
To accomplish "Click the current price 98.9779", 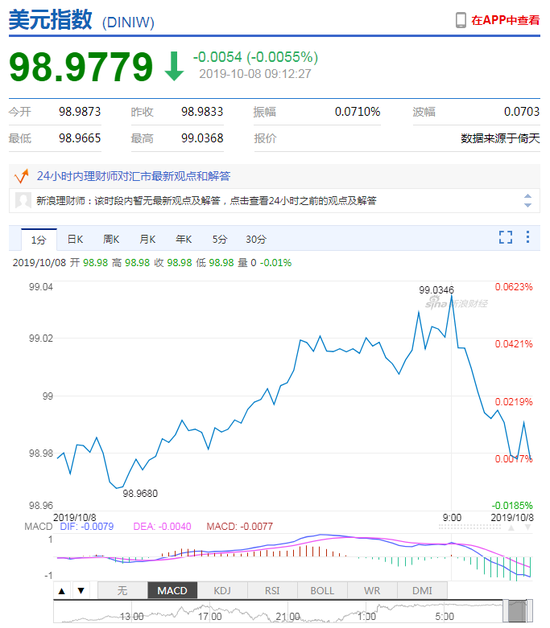I will (81, 67).
